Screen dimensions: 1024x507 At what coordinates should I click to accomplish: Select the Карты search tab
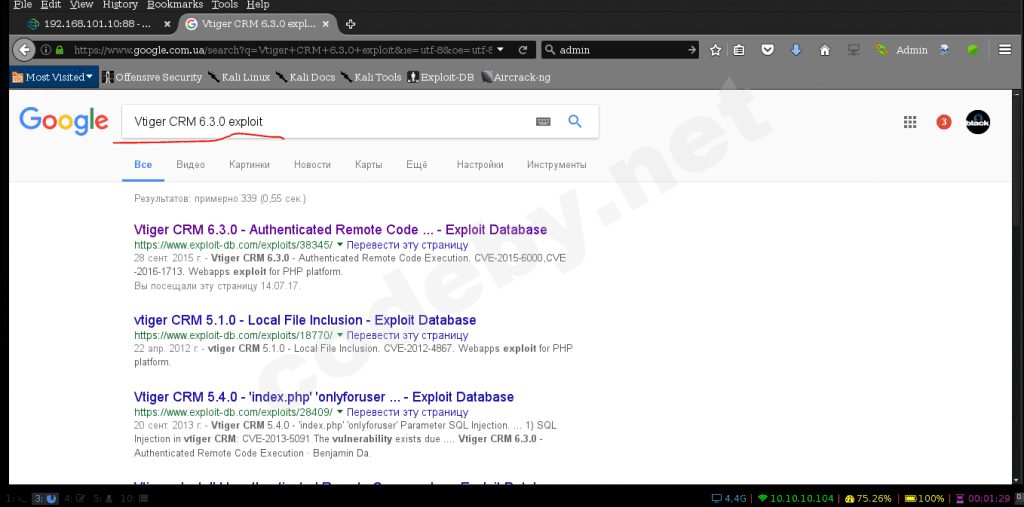point(369,165)
